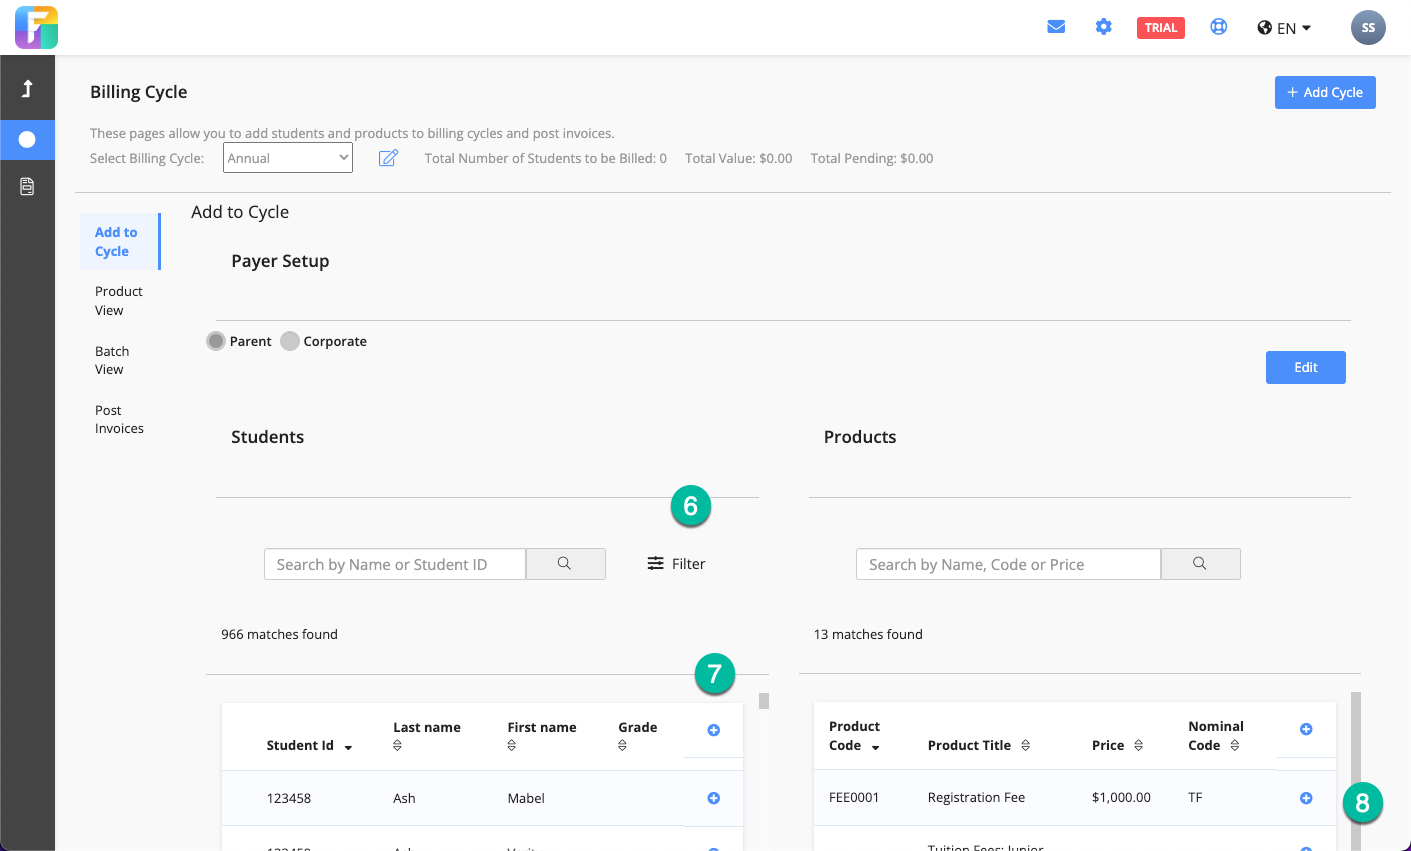Sort students by Student Id column arrow

click(348, 747)
